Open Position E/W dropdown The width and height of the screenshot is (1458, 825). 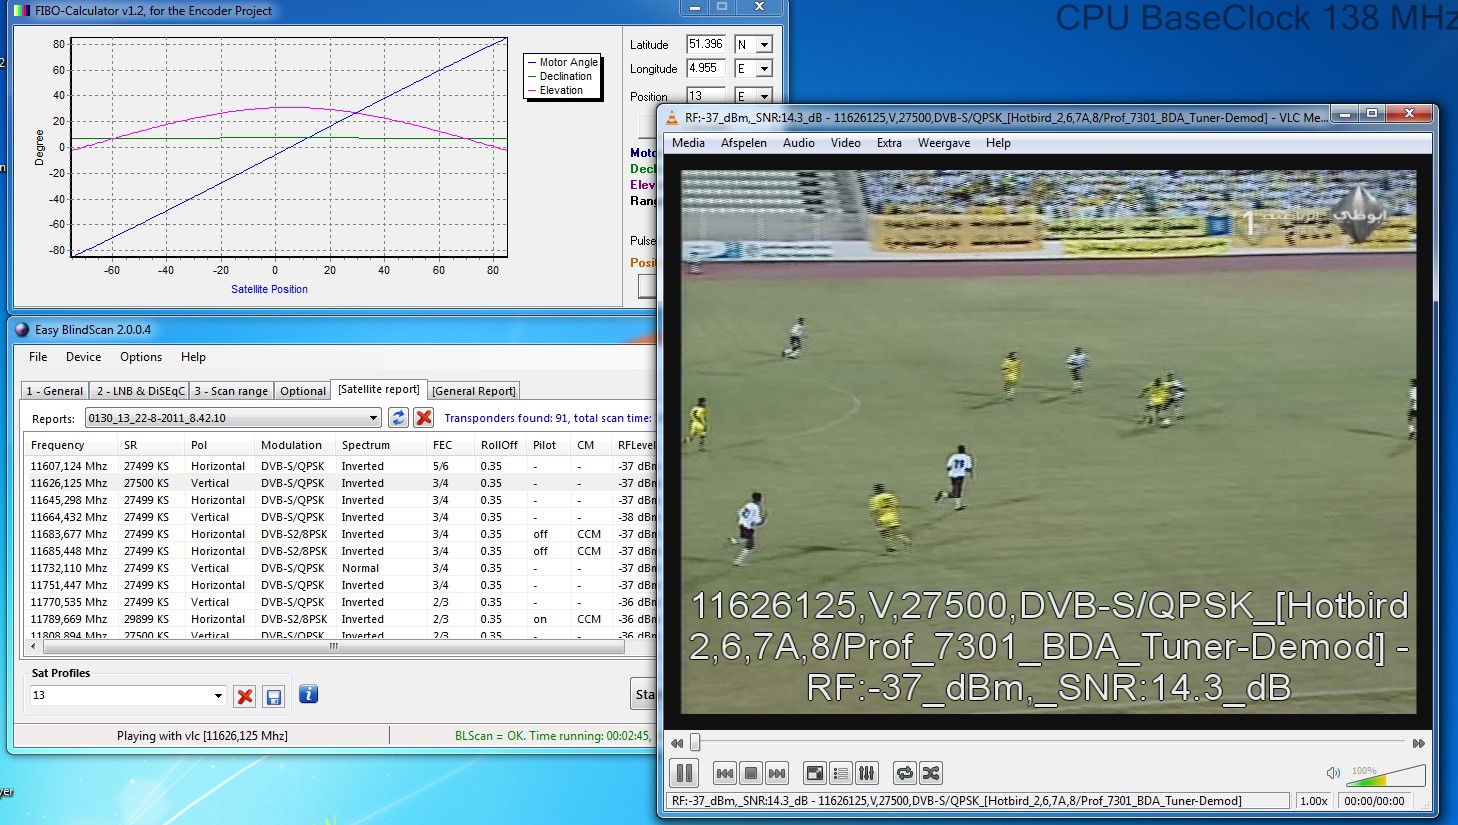(764, 97)
